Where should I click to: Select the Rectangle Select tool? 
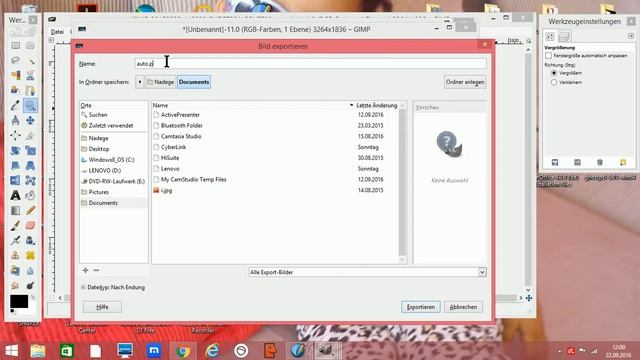tap(15, 45)
